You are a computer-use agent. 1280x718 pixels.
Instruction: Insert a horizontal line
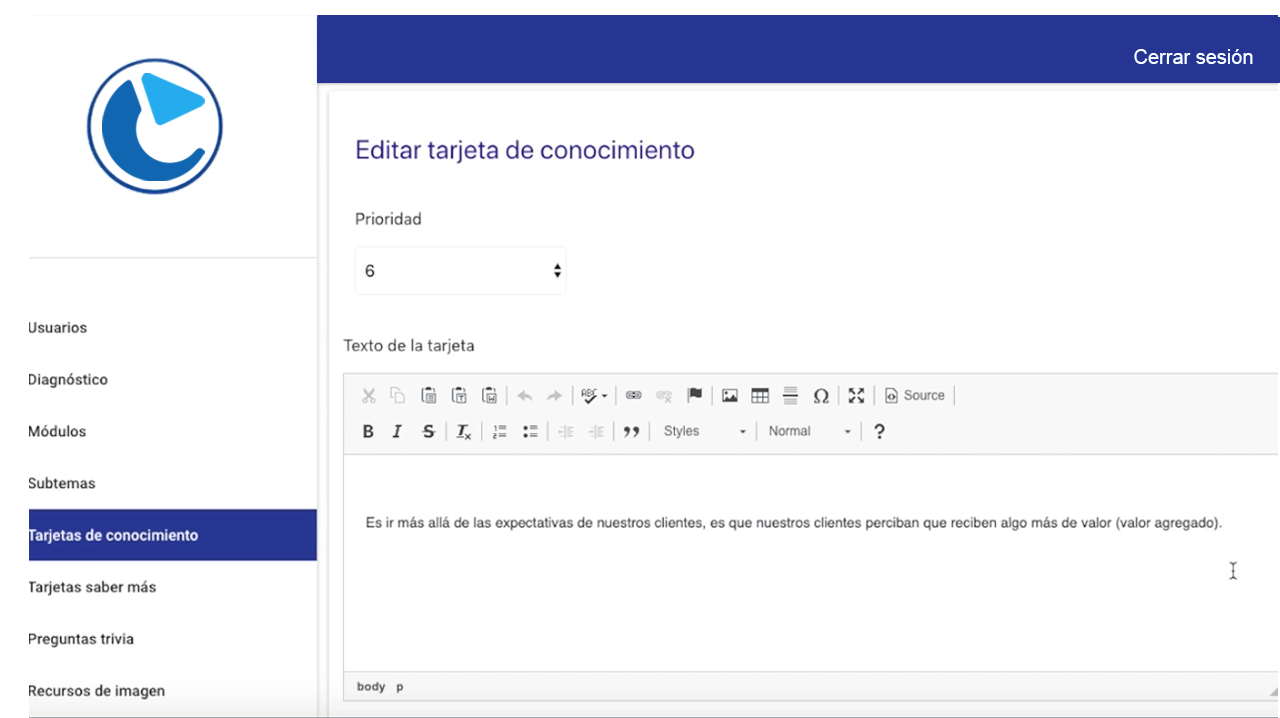[x=790, y=395]
